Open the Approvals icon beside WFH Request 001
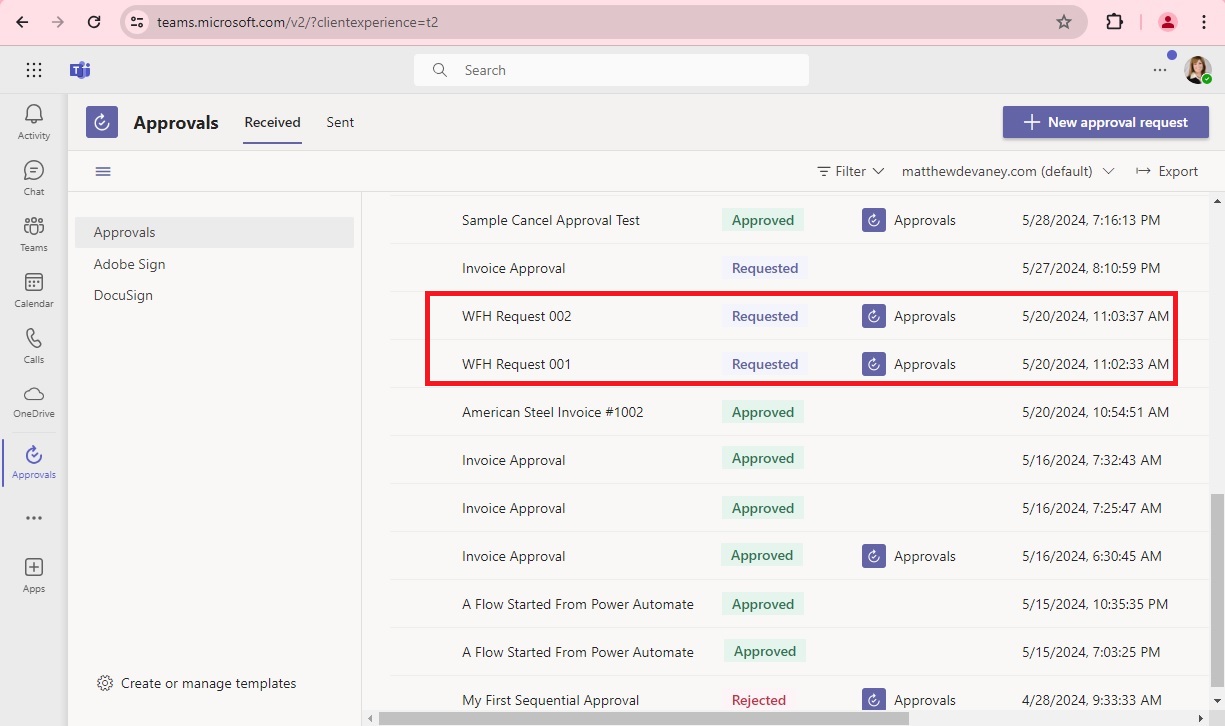Viewport: 1225px width, 726px height. [x=873, y=364]
